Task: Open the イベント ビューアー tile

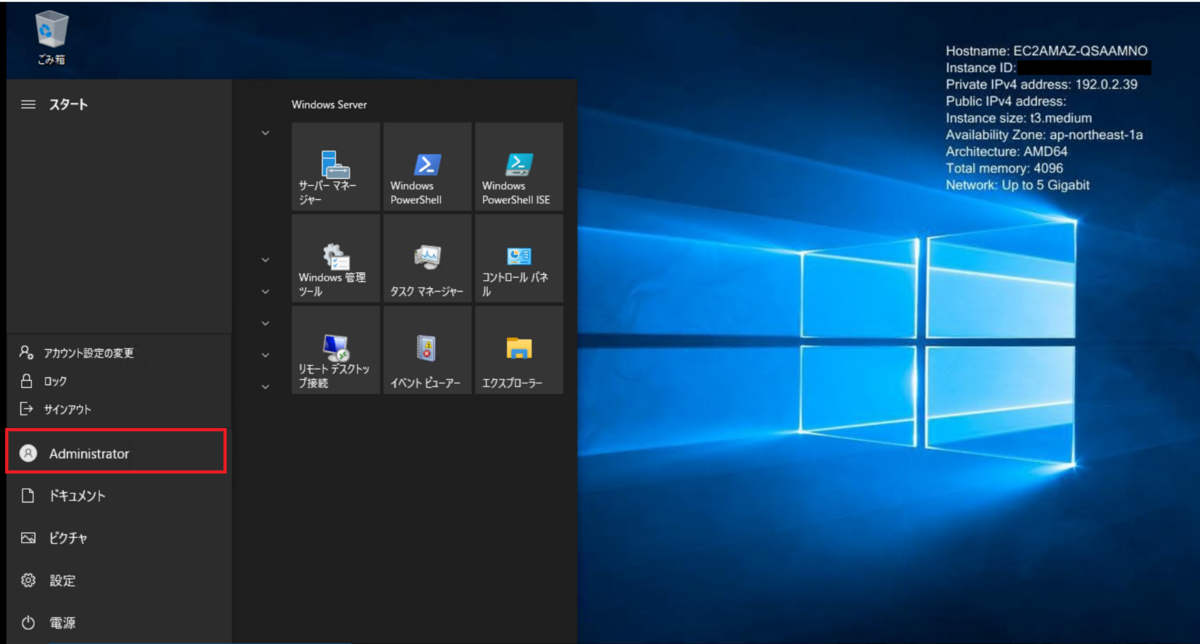Action: (x=427, y=350)
